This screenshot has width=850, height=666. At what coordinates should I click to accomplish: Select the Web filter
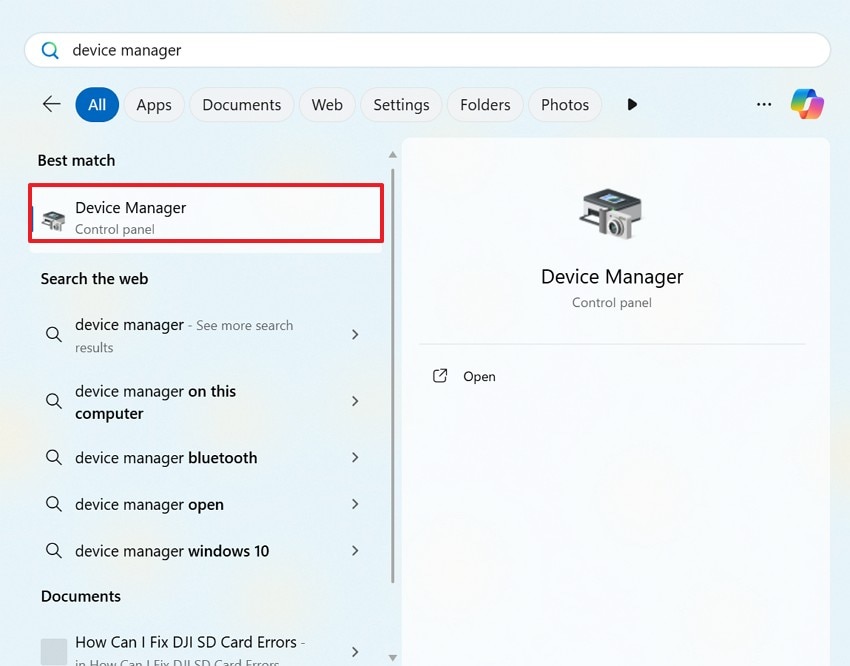(x=327, y=104)
